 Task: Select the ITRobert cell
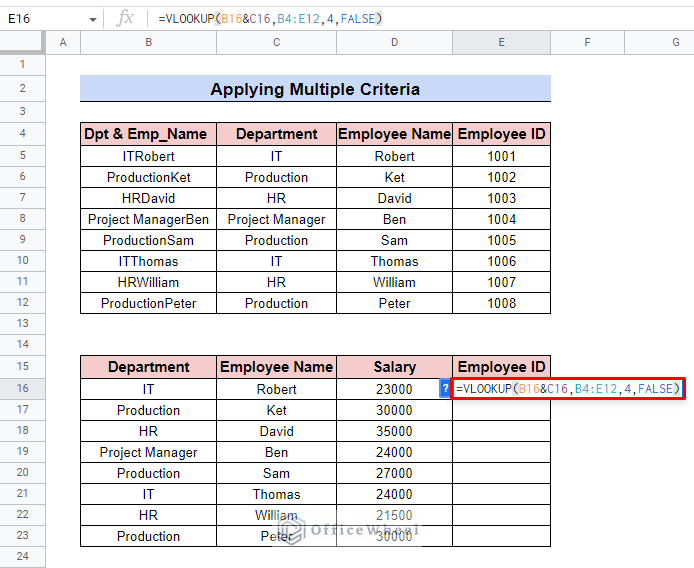click(x=148, y=156)
